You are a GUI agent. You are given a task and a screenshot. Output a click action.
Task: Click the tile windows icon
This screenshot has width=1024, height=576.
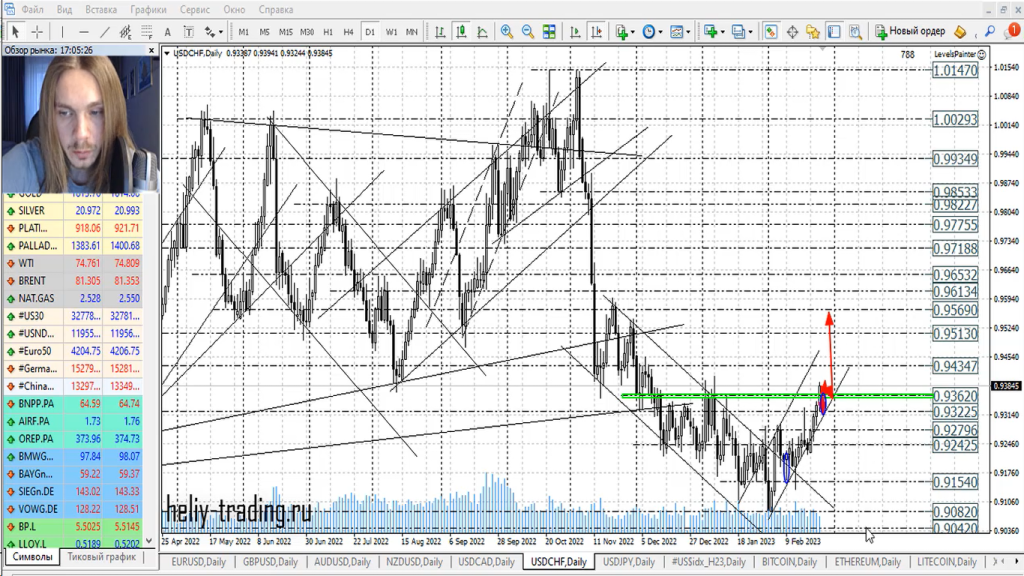[x=549, y=32]
